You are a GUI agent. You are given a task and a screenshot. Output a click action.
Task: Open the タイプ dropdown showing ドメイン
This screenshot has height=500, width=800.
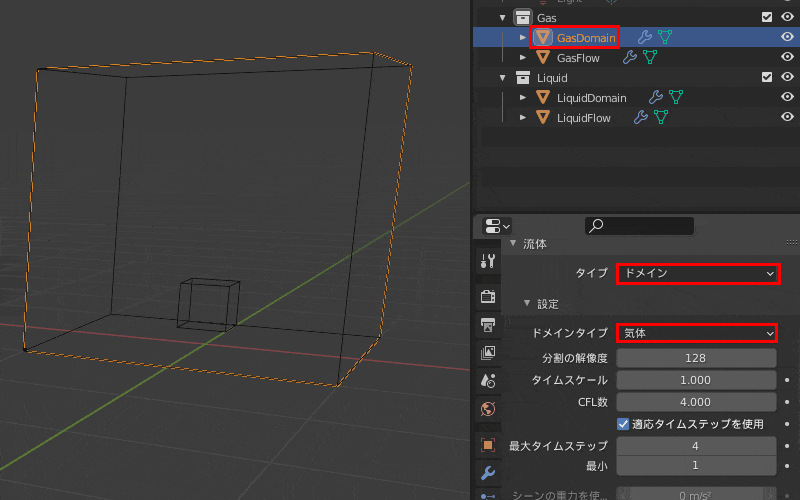click(697, 273)
